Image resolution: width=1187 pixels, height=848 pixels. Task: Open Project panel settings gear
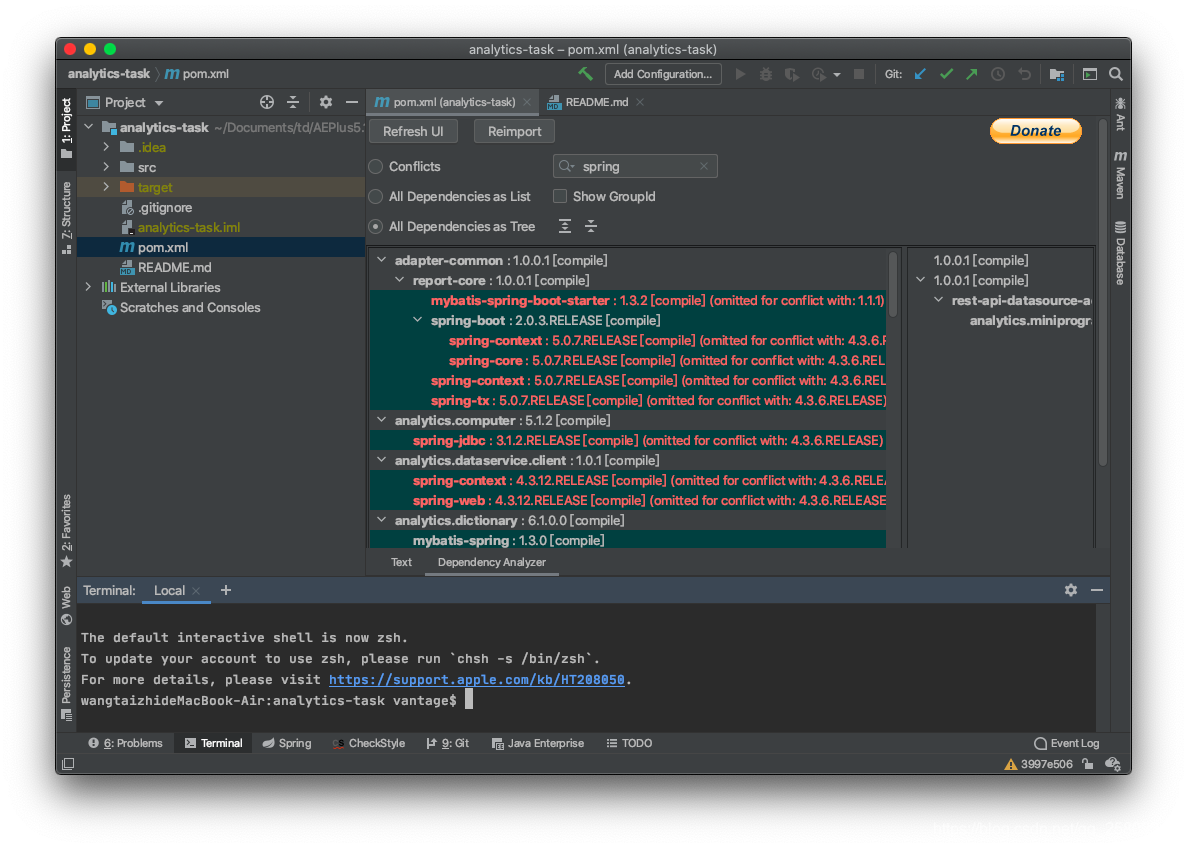pyautogui.click(x=326, y=102)
